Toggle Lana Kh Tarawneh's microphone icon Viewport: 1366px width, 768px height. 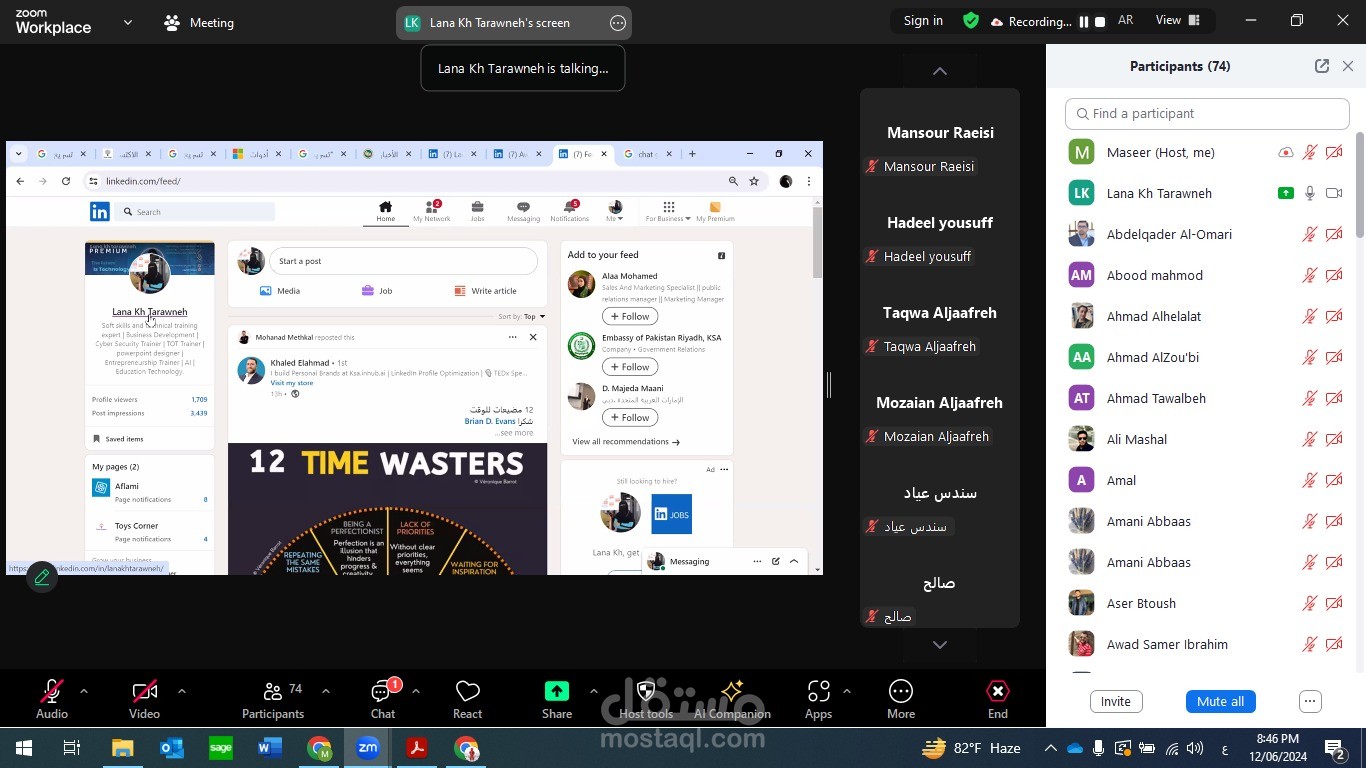(1309, 193)
